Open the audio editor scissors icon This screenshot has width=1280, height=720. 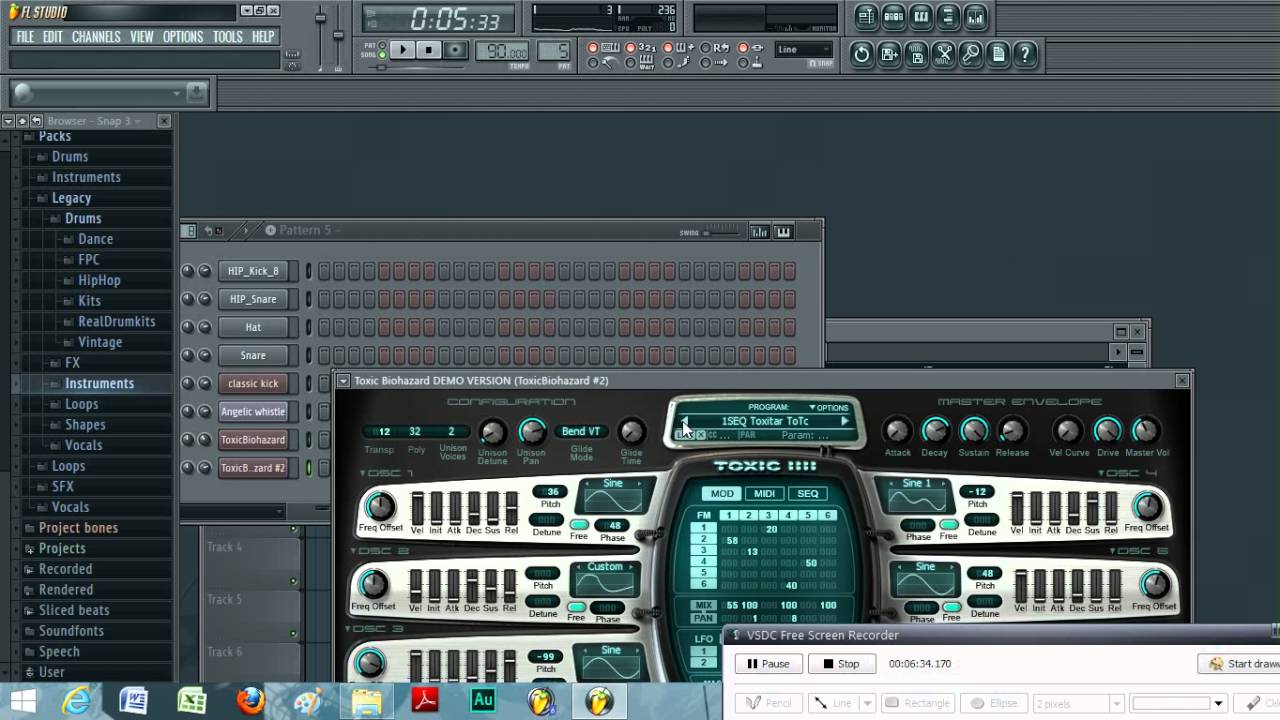tap(943, 55)
